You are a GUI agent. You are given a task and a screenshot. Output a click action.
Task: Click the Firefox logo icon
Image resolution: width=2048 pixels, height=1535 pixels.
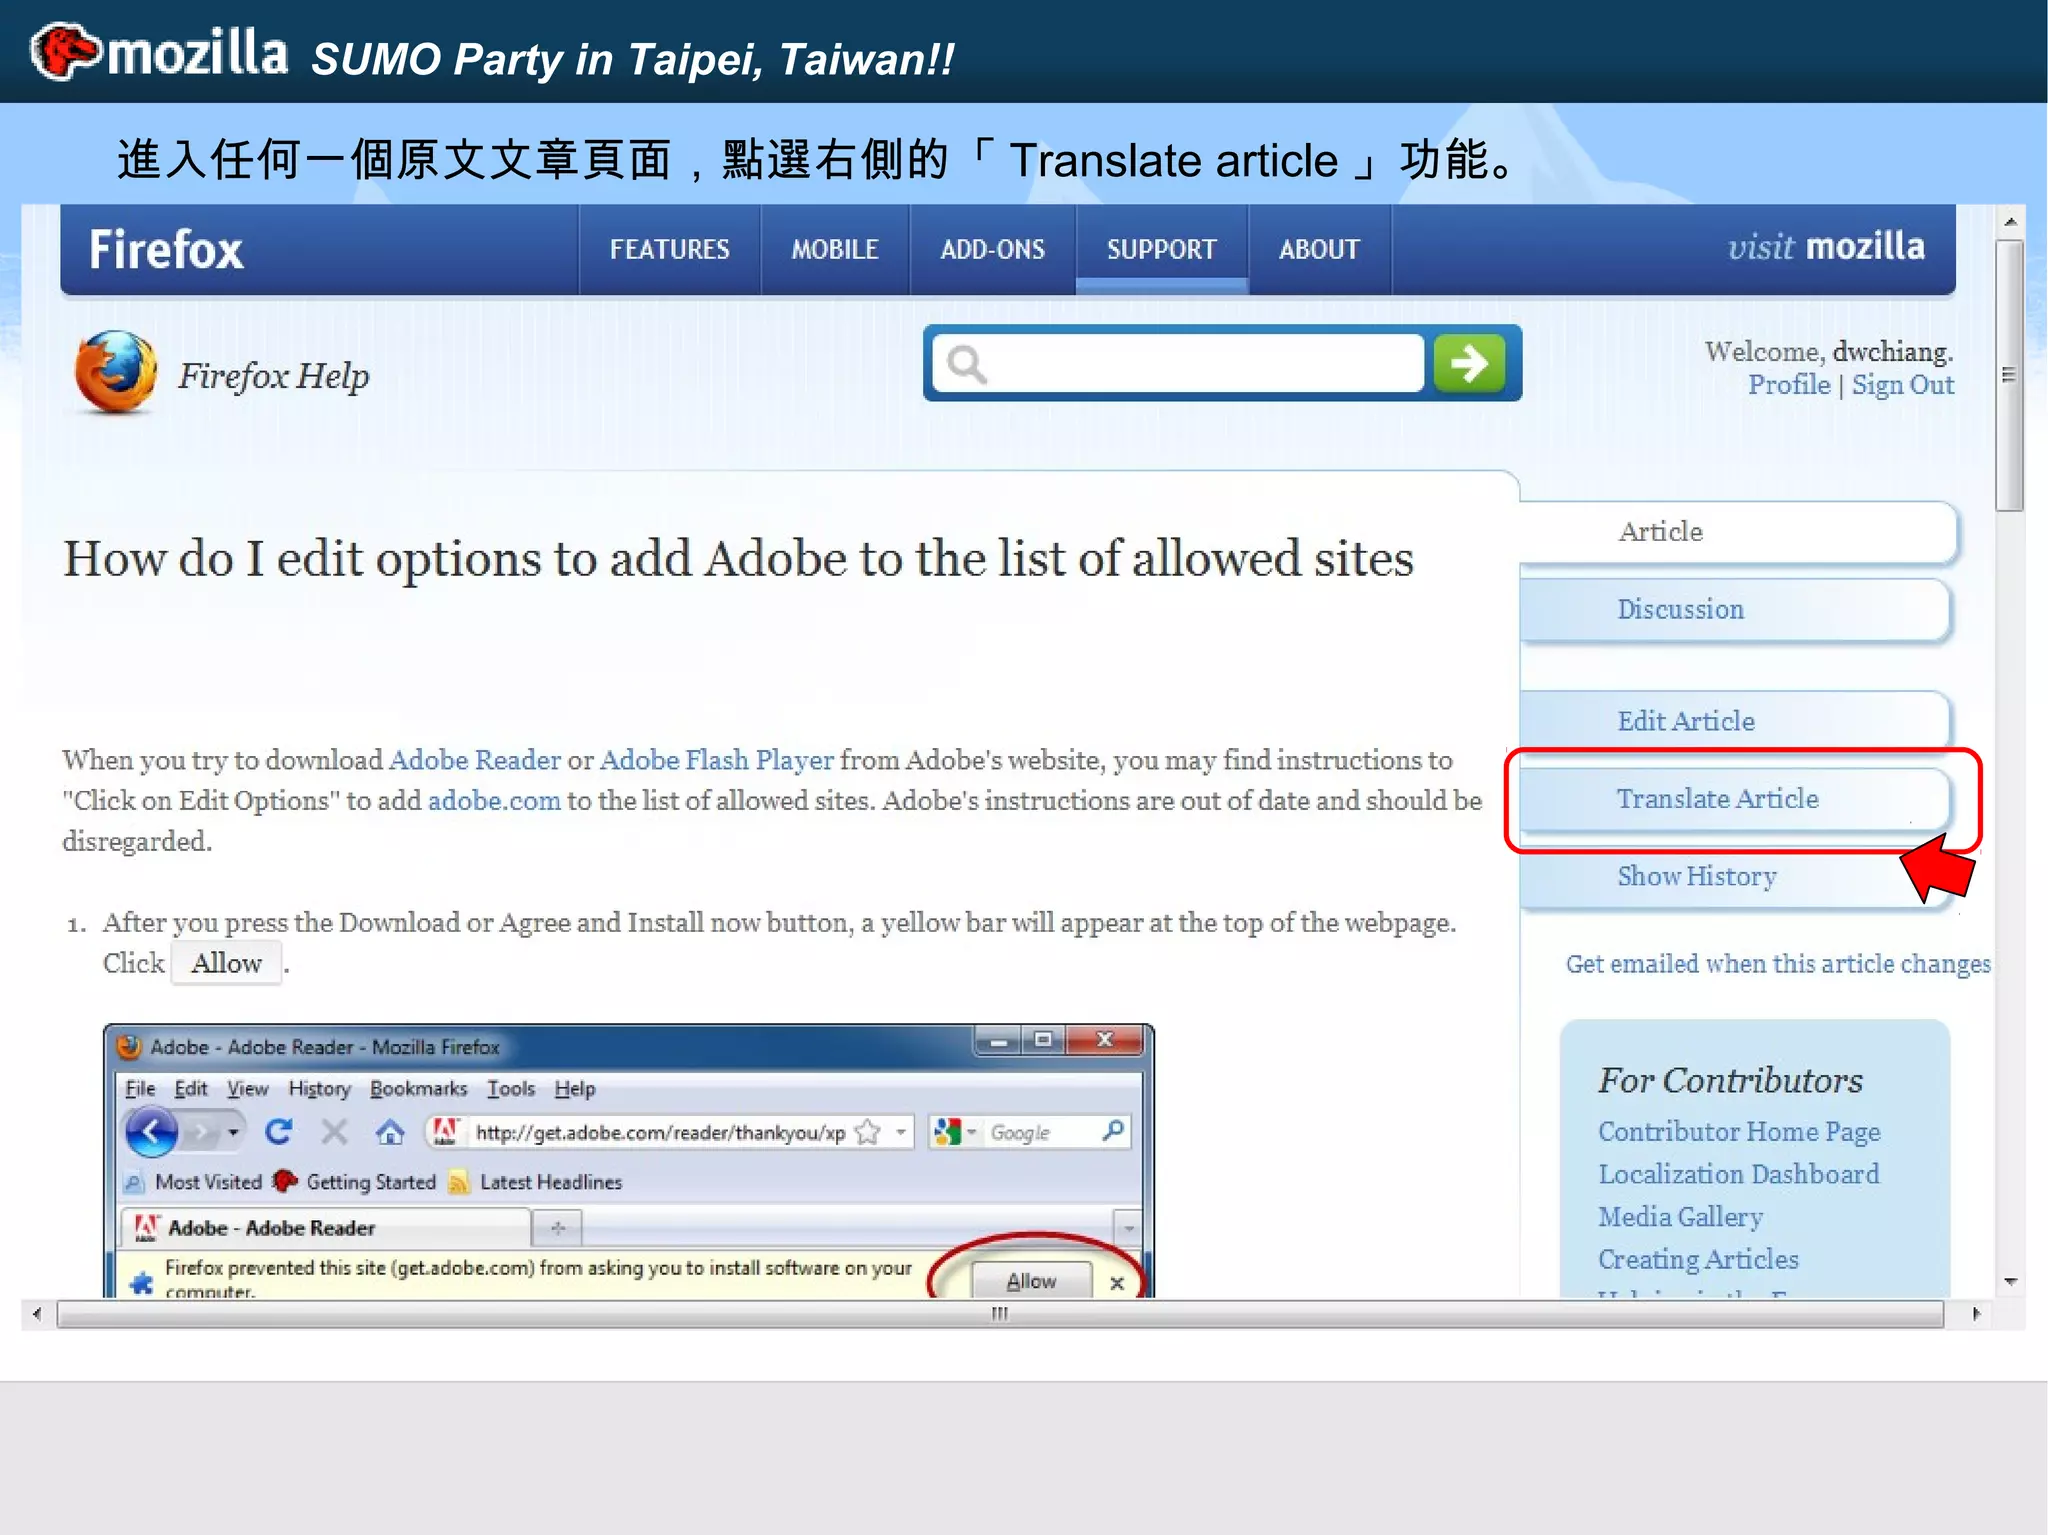[115, 372]
